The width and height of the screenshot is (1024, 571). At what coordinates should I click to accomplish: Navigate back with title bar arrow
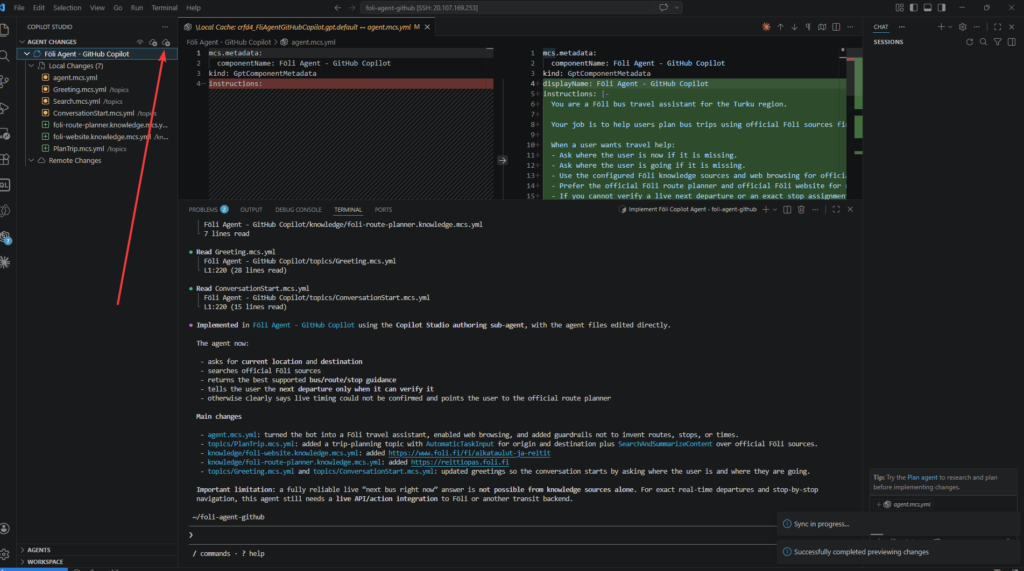(x=338, y=8)
